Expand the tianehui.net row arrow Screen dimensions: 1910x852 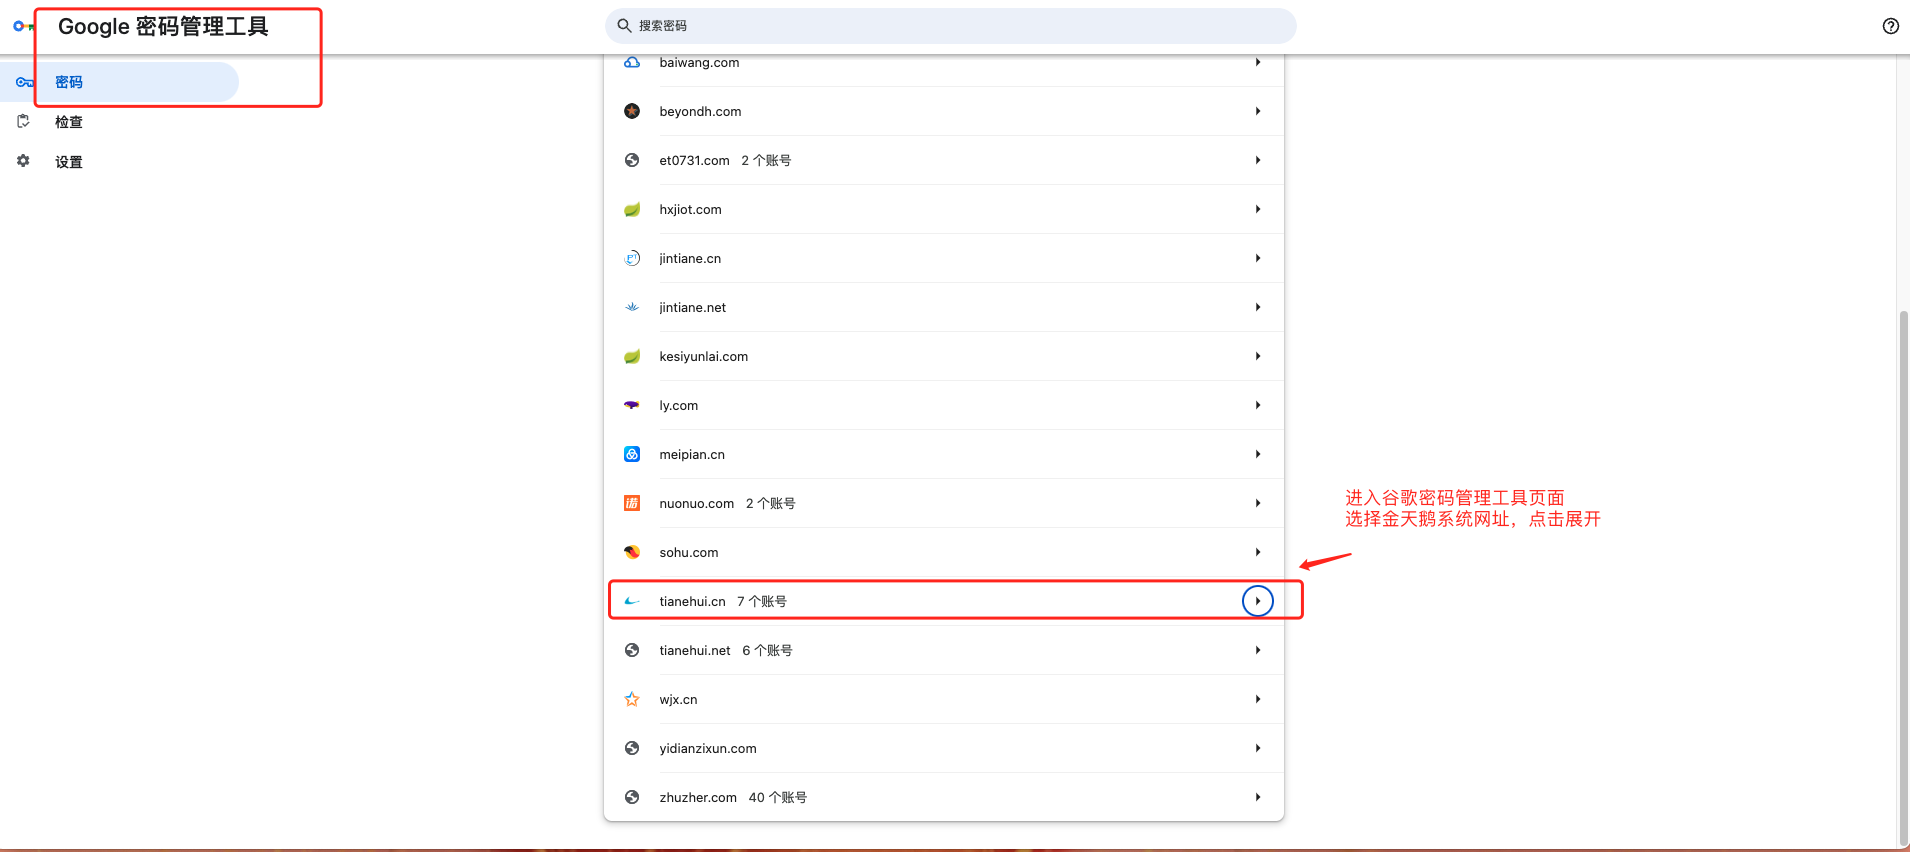click(1258, 650)
